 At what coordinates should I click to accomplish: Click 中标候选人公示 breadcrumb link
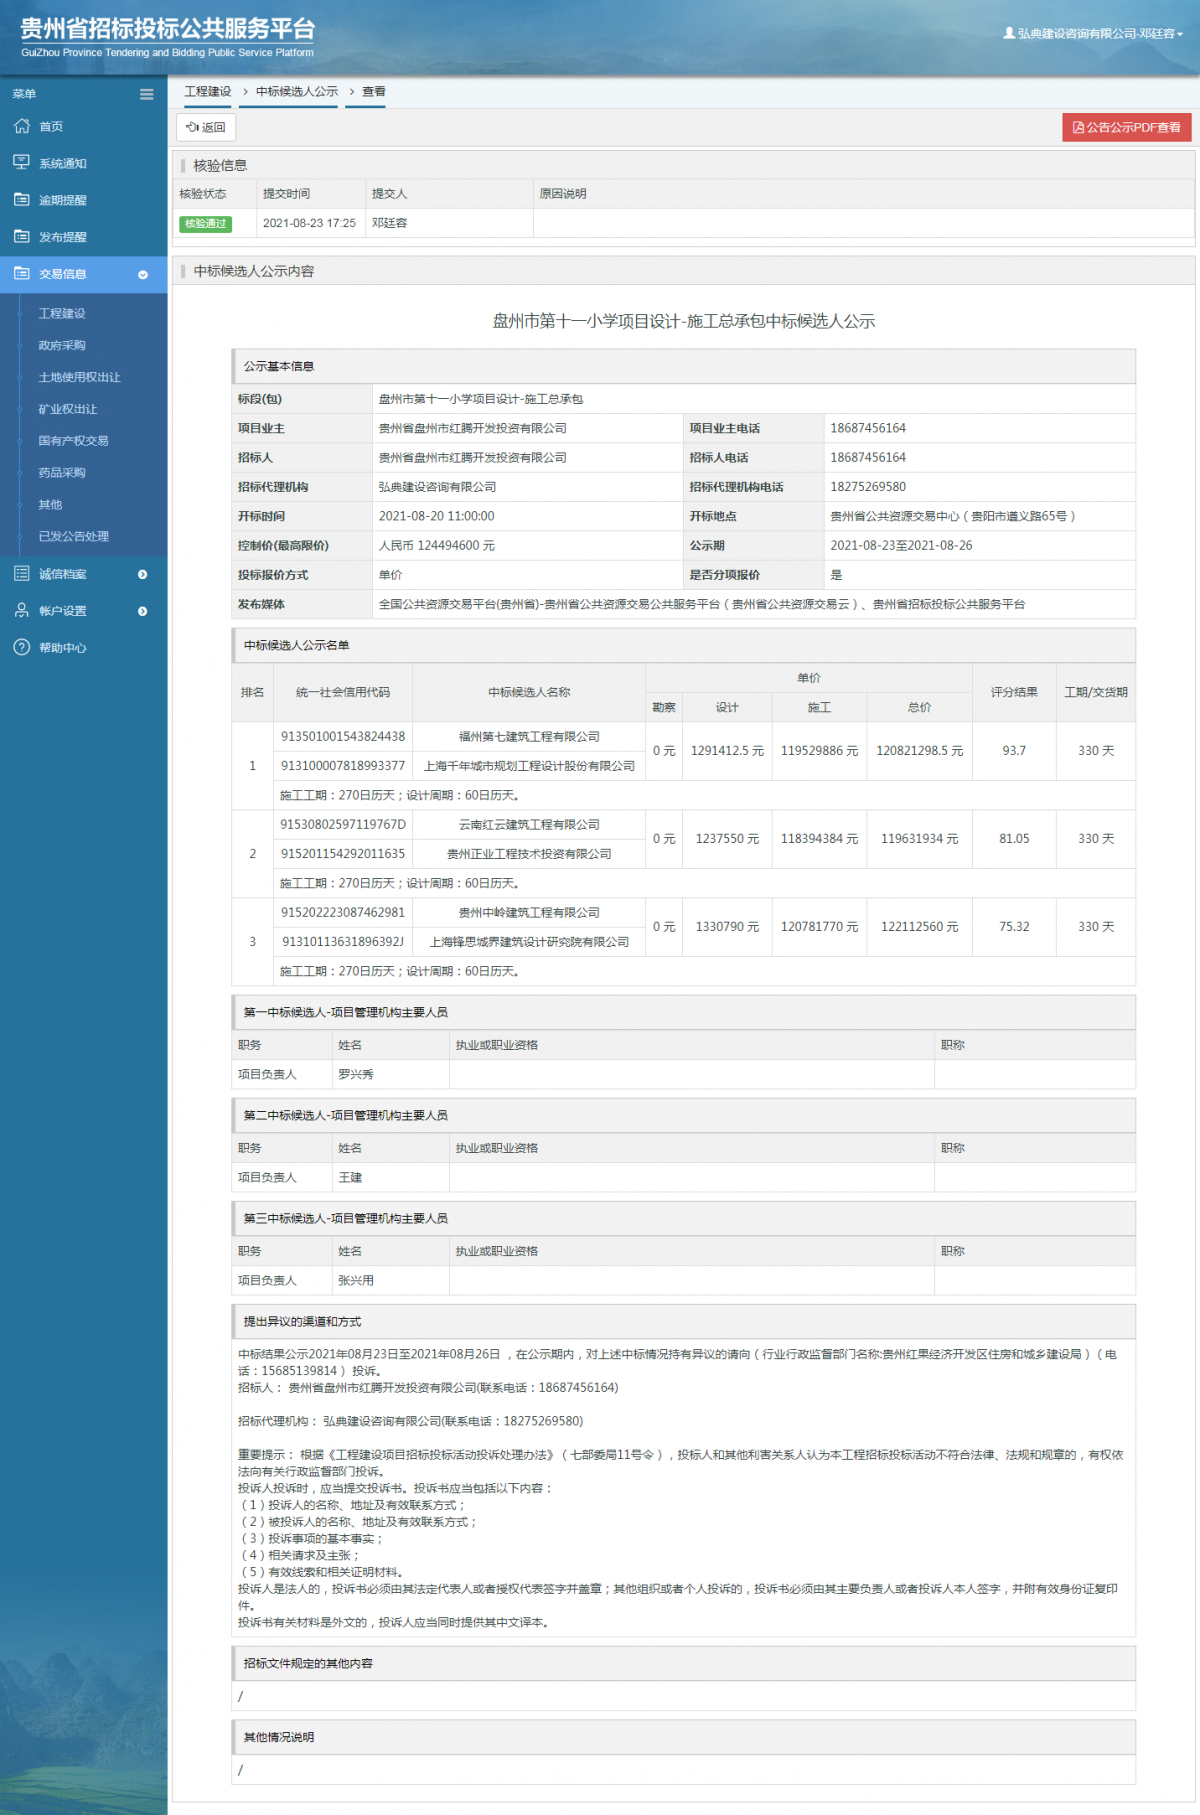tap(297, 91)
